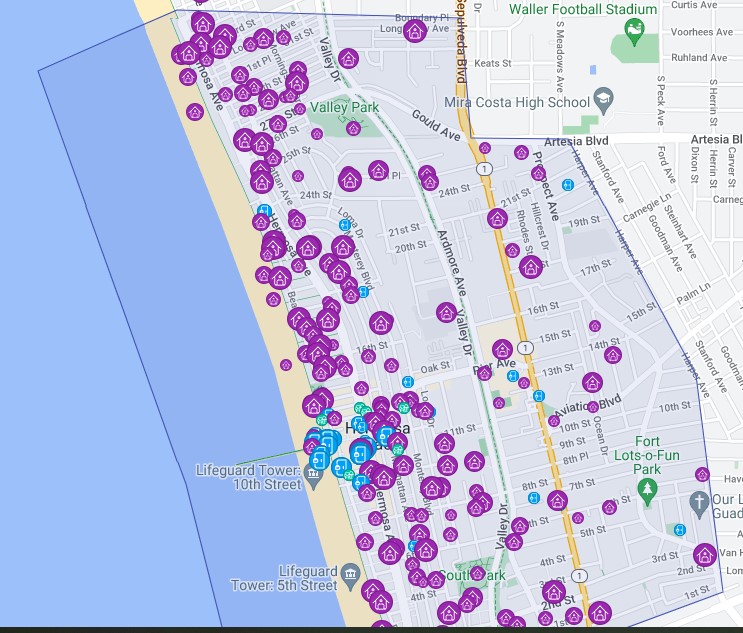The image size is (743, 633).
Task: Select the Ardmore Ave street label
Action: (452, 263)
